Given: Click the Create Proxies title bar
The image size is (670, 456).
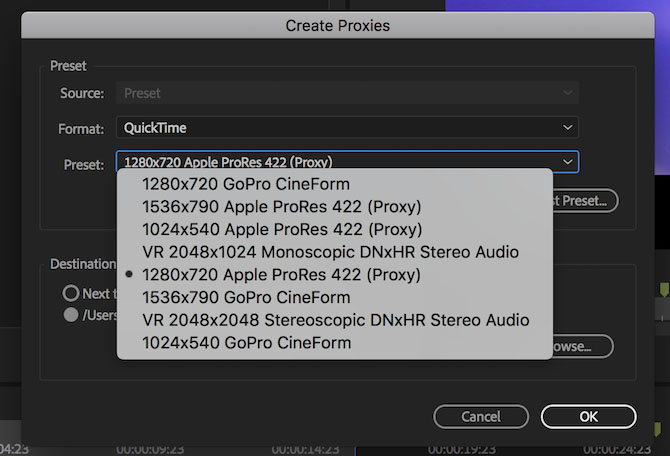Looking at the screenshot, I should coord(337,25).
